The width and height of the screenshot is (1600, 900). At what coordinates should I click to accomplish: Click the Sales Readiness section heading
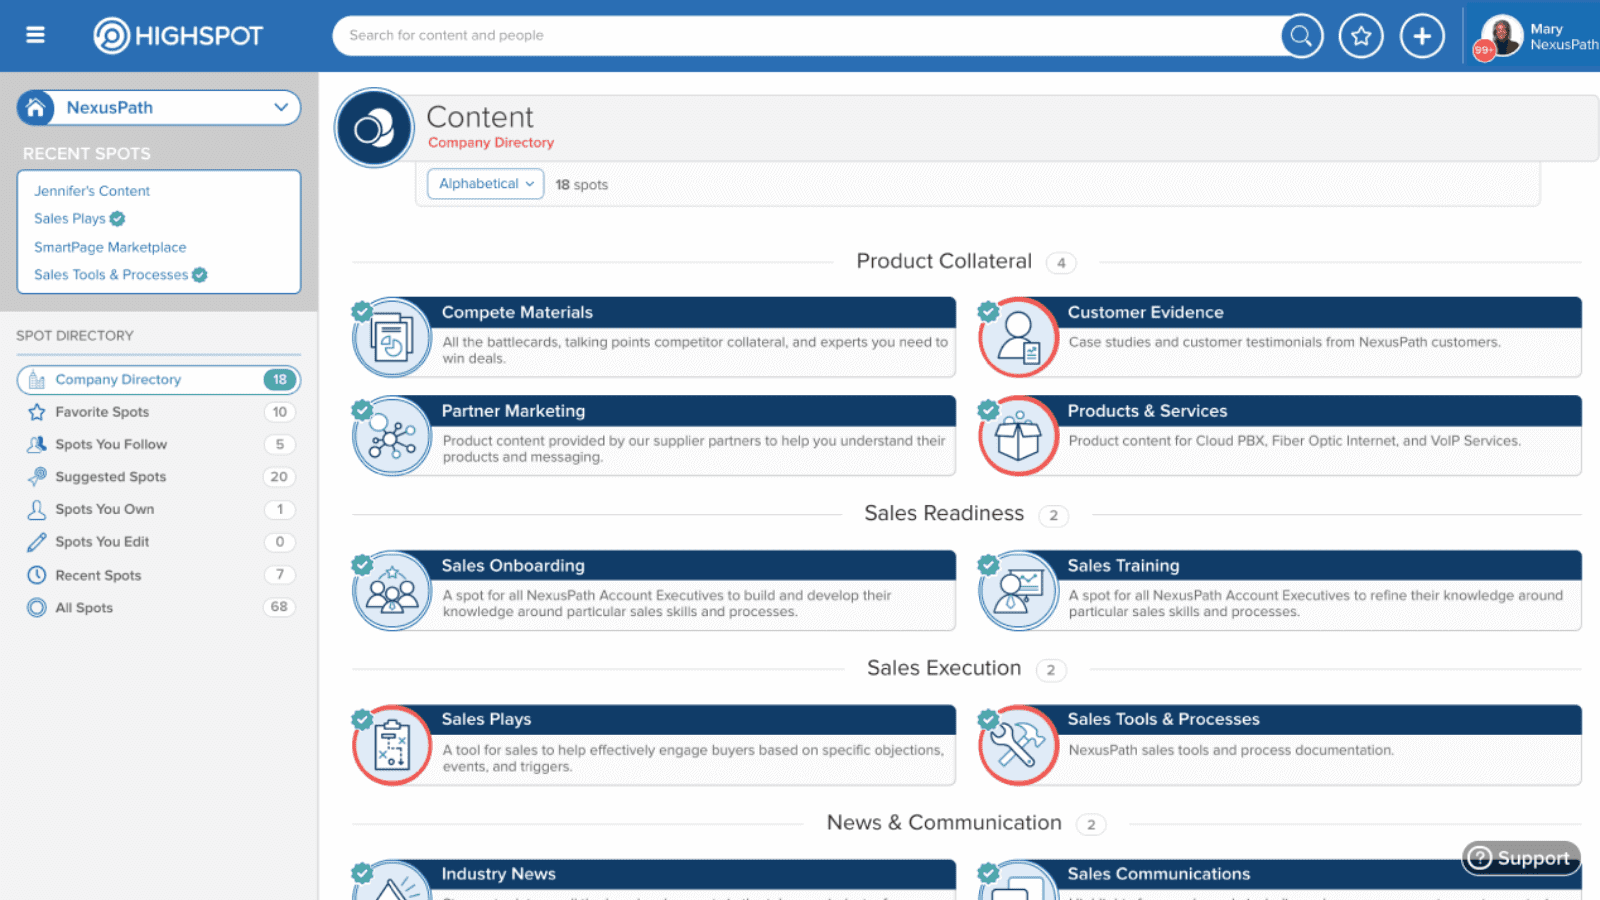point(944,513)
